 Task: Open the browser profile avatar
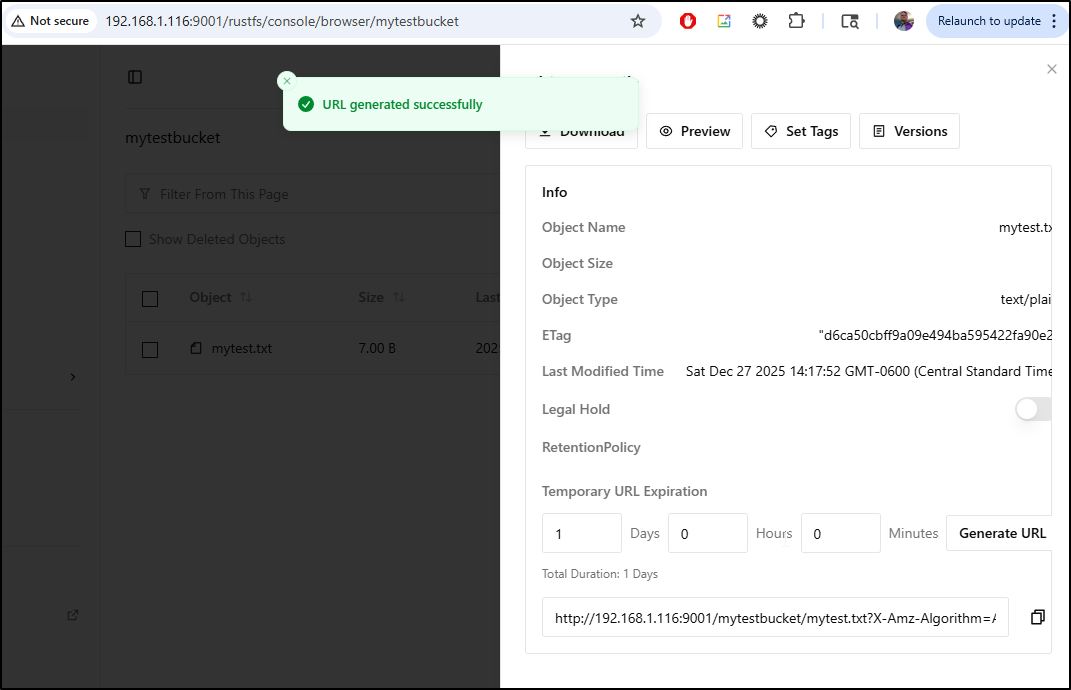(903, 21)
